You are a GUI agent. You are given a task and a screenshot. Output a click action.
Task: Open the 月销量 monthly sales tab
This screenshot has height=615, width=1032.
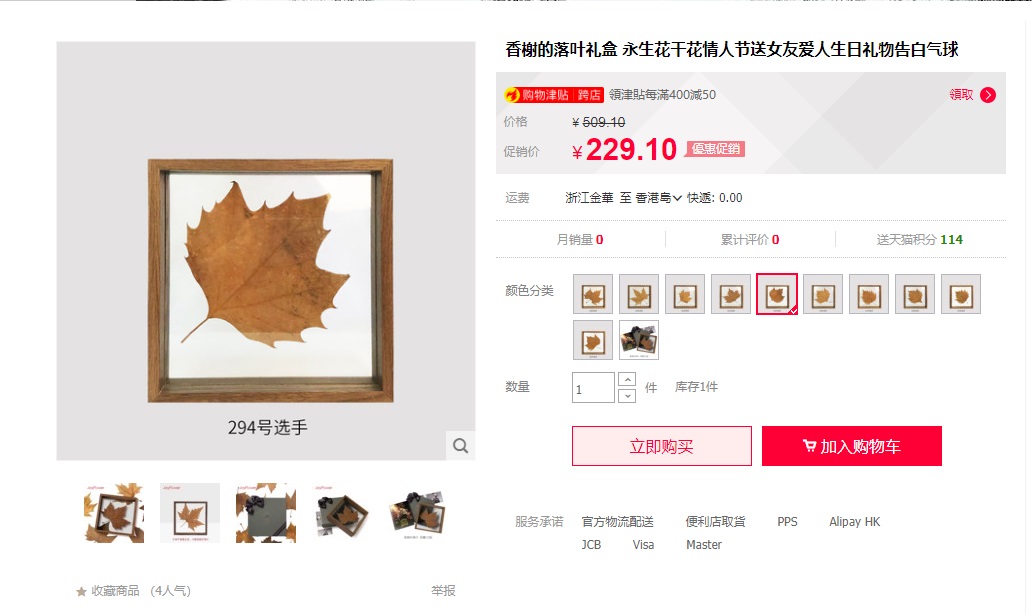tap(580, 240)
